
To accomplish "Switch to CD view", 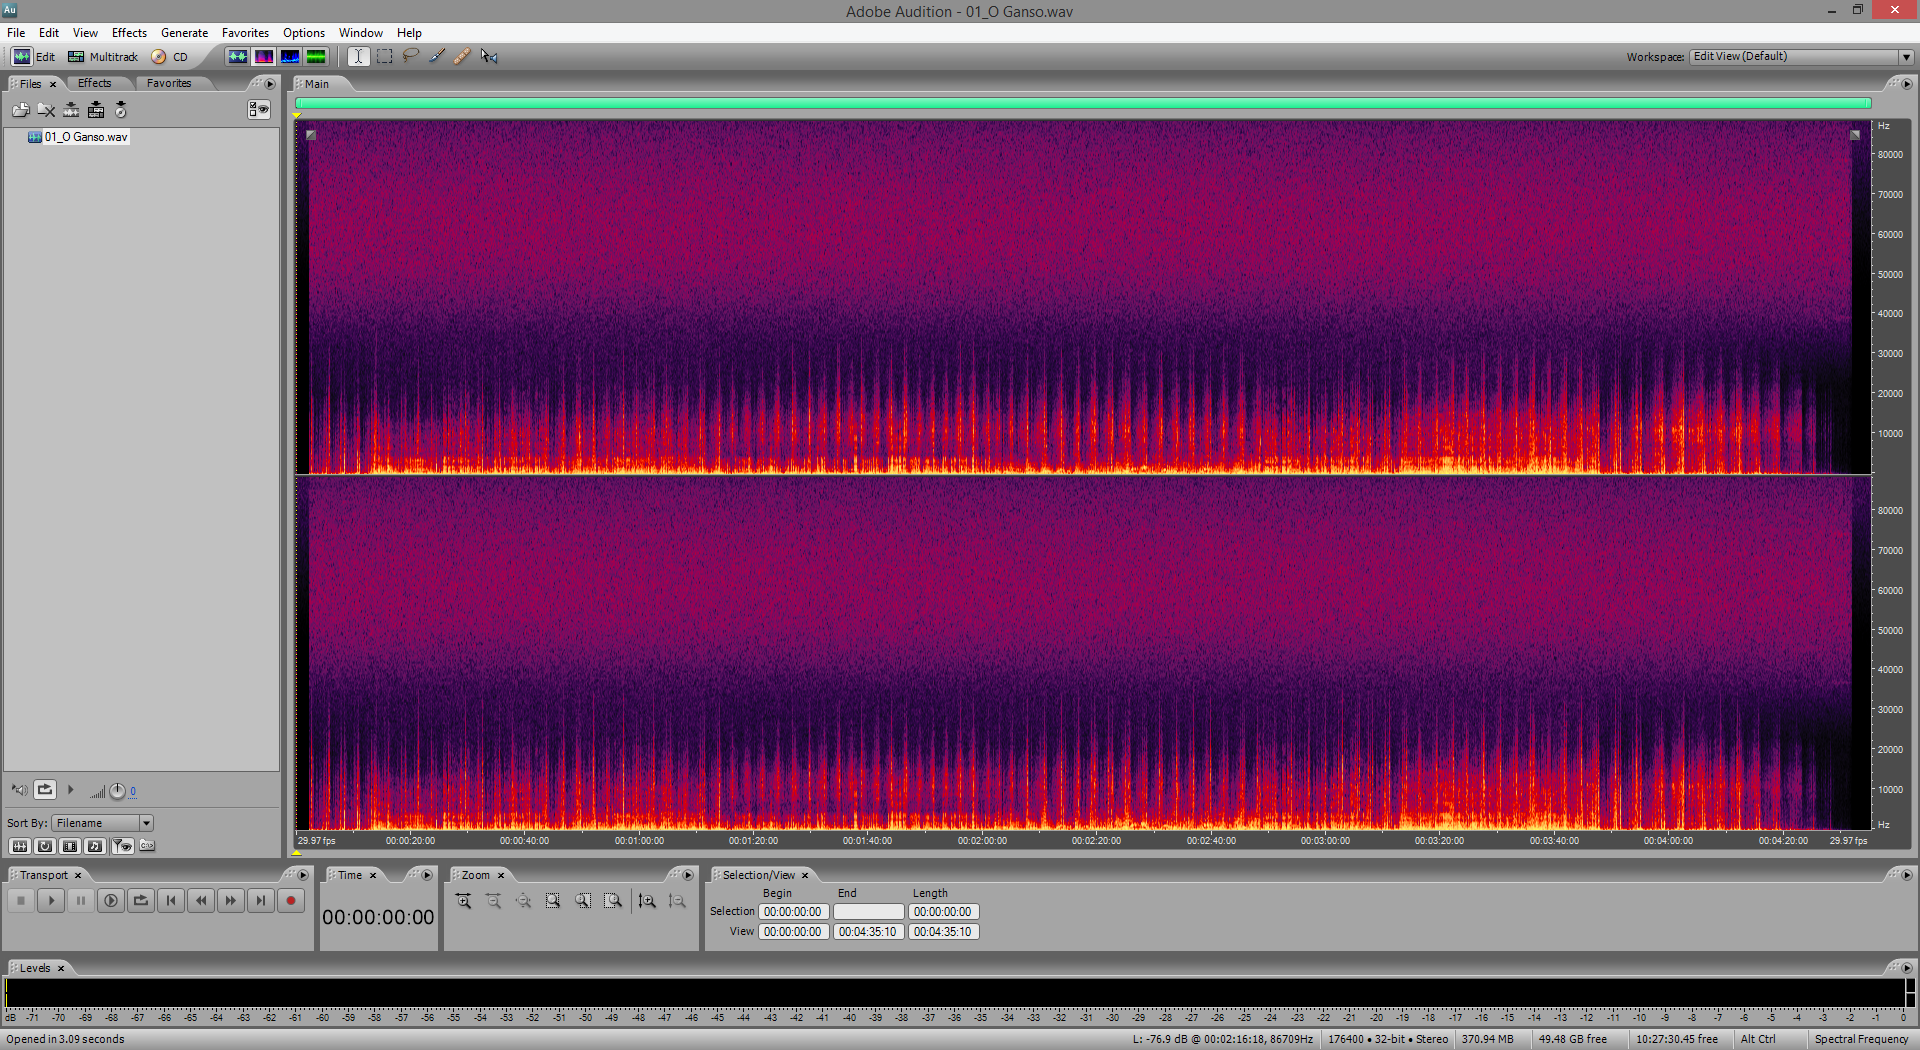I will coord(170,57).
